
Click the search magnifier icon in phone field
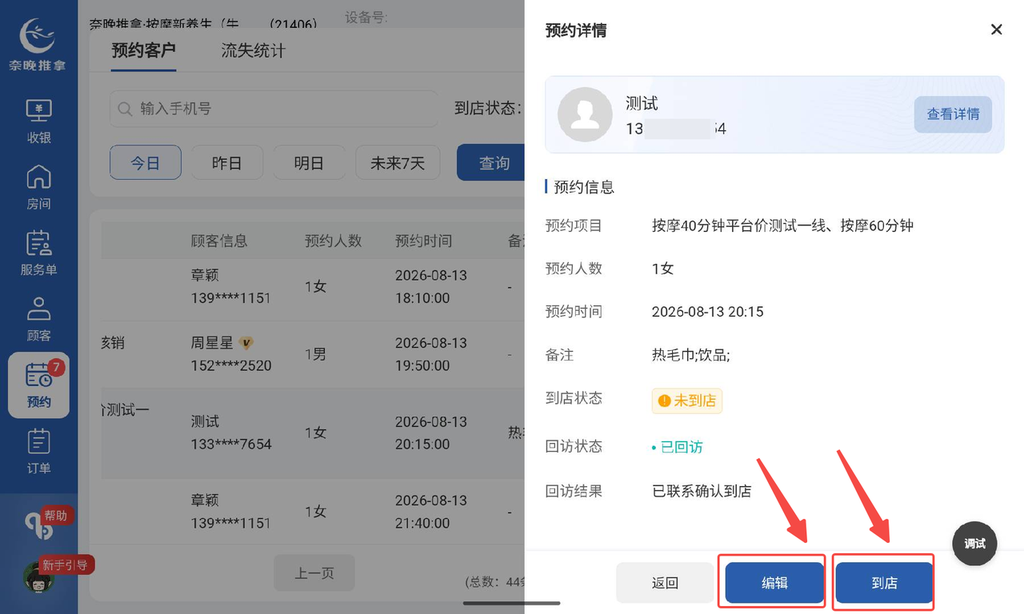[125, 108]
